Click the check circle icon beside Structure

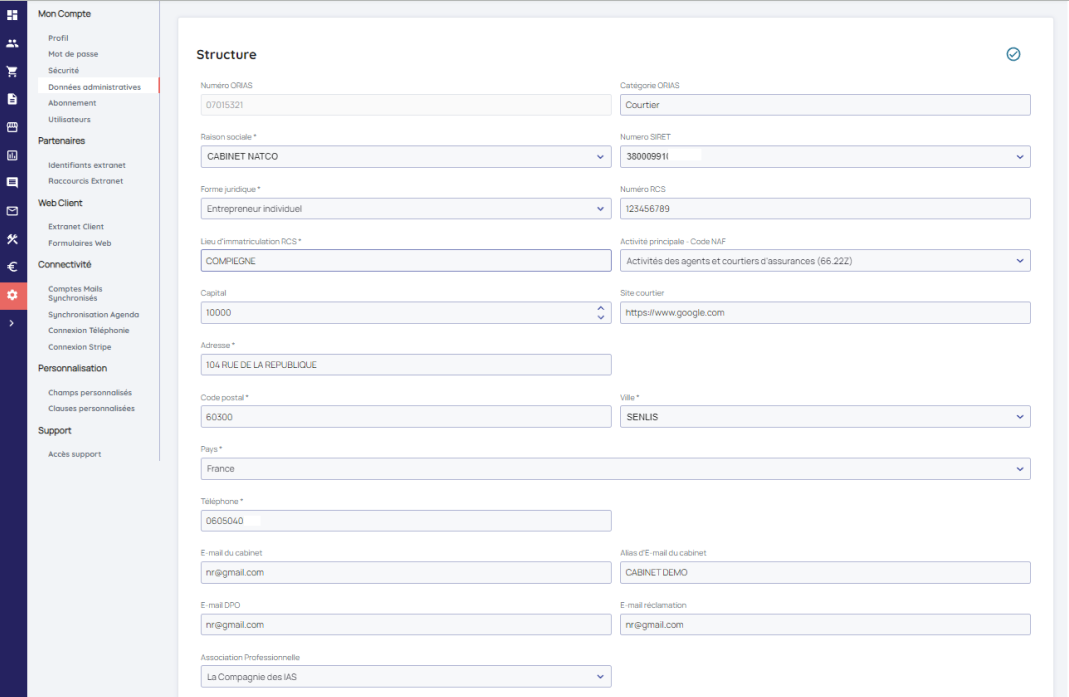(1013, 55)
